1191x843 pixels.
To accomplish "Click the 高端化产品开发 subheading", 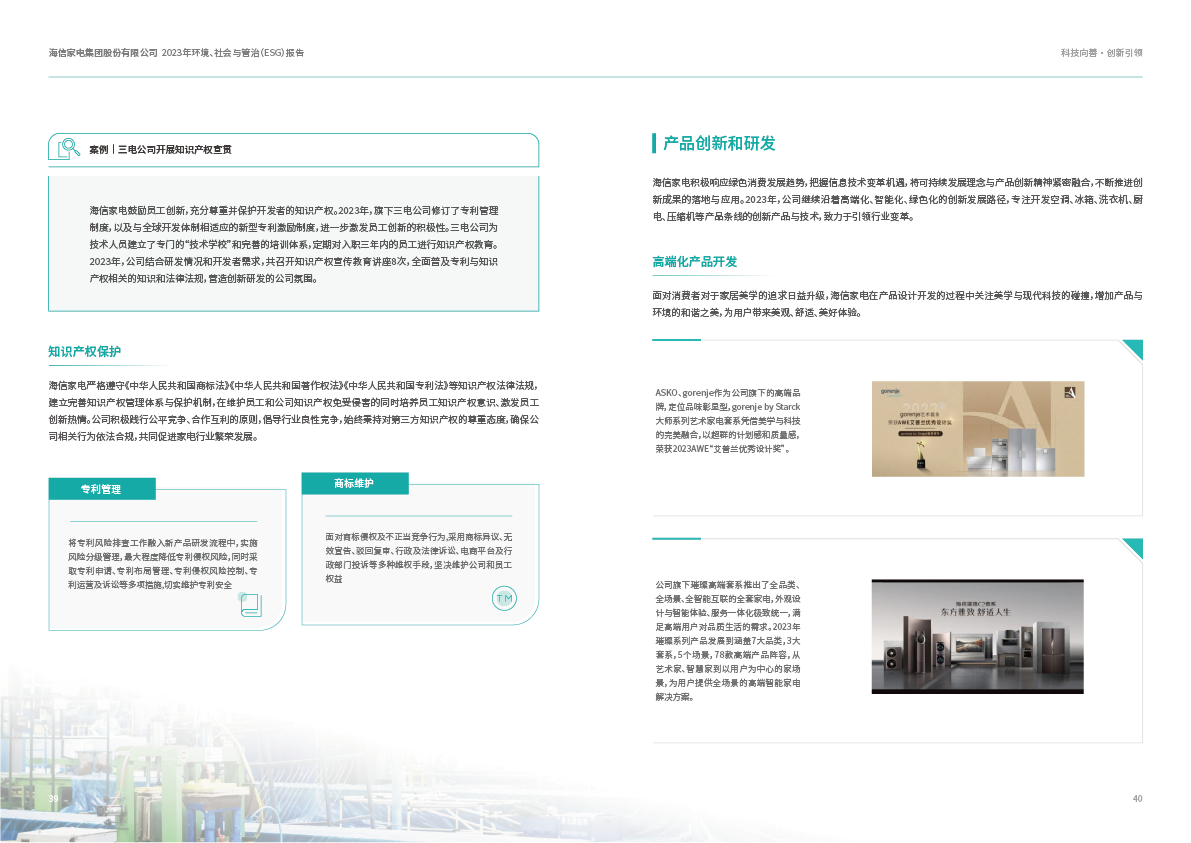I will click(694, 262).
